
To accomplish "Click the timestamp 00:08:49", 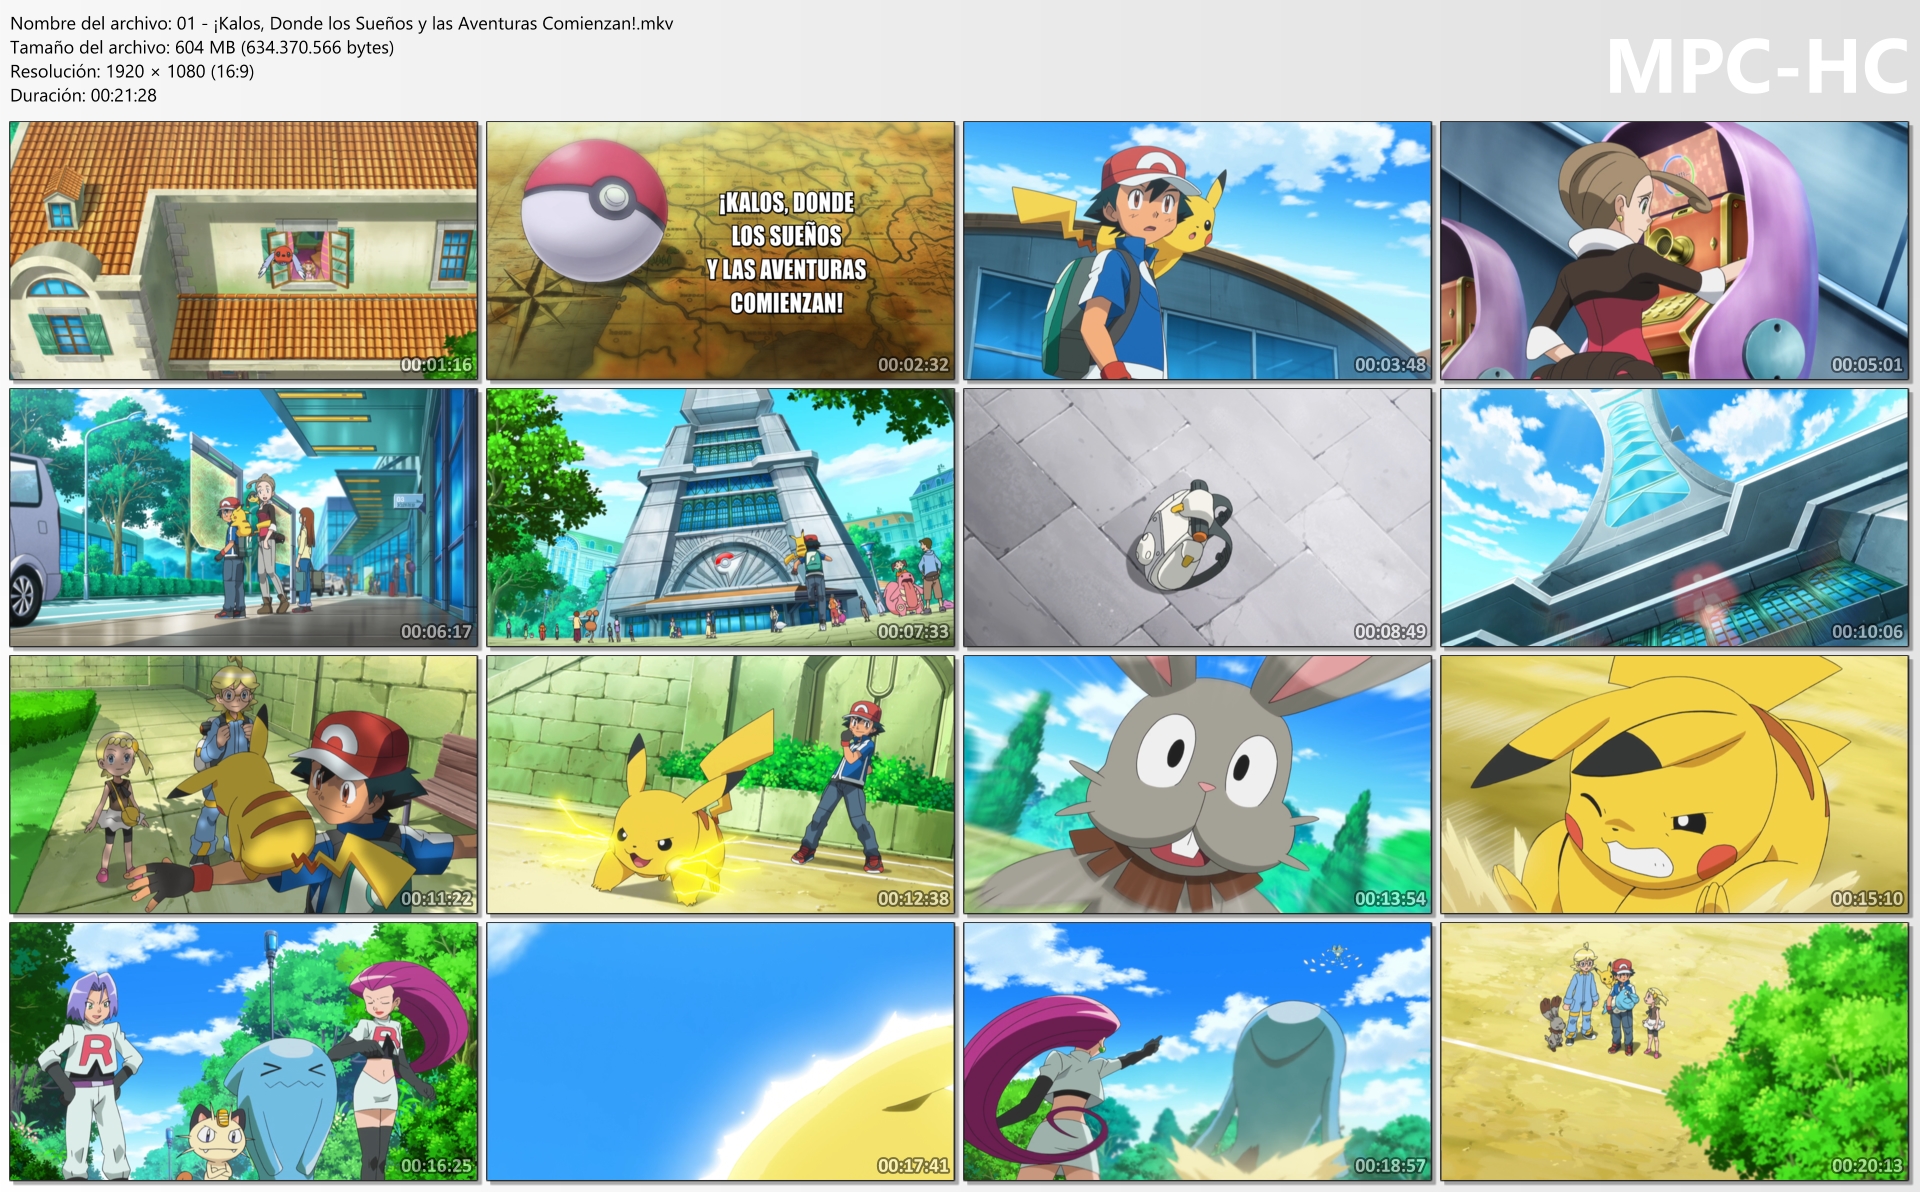I will click(1390, 632).
